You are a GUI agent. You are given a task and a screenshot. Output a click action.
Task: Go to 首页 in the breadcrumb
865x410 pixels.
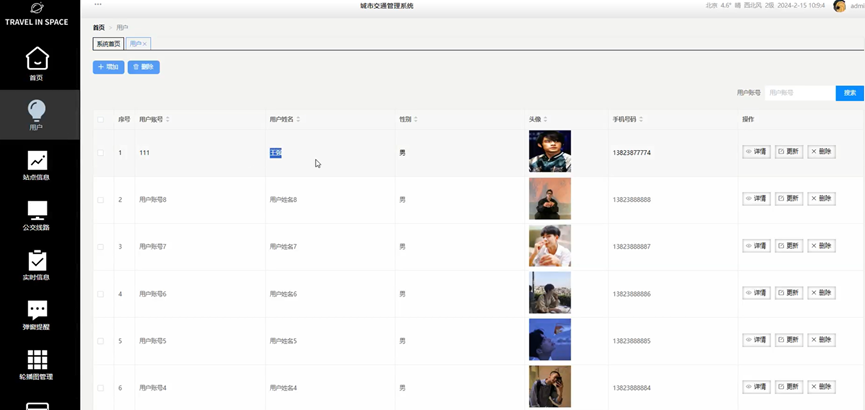coord(99,27)
